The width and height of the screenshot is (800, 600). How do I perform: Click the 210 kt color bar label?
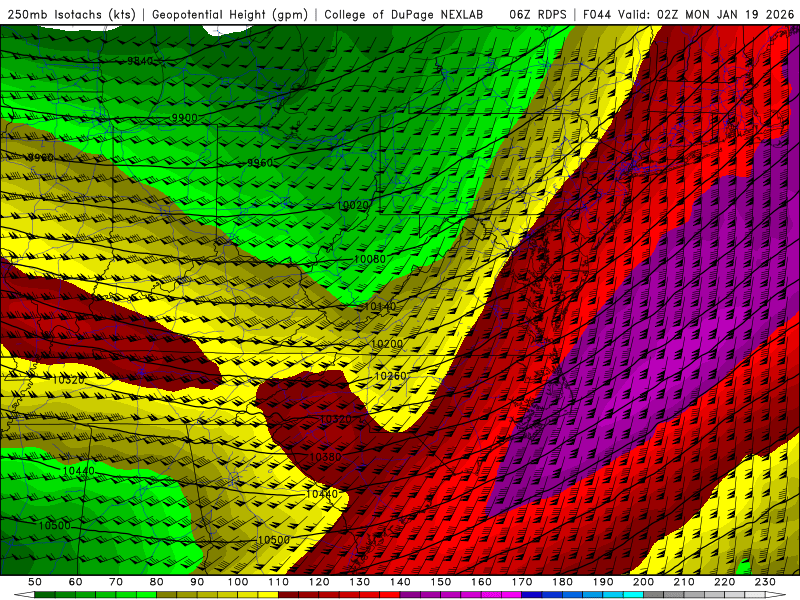684,582
